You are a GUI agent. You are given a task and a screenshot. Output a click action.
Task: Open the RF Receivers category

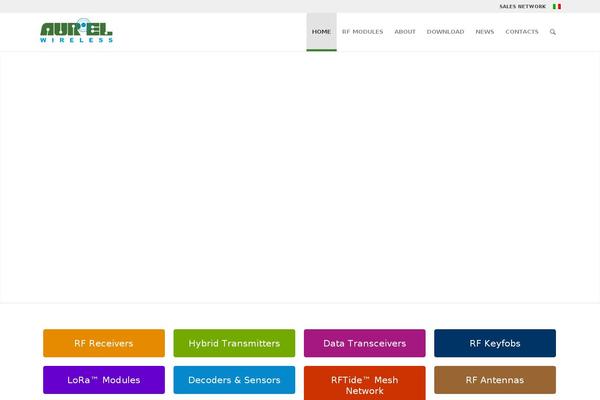click(x=104, y=343)
